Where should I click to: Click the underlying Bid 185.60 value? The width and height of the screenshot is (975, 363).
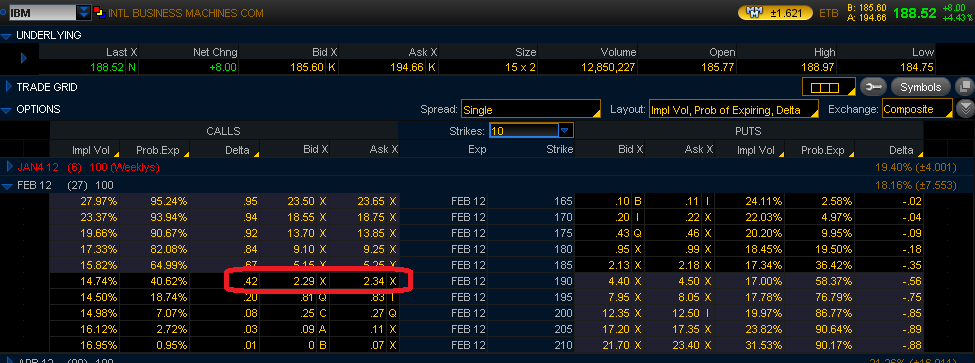(306, 67)
